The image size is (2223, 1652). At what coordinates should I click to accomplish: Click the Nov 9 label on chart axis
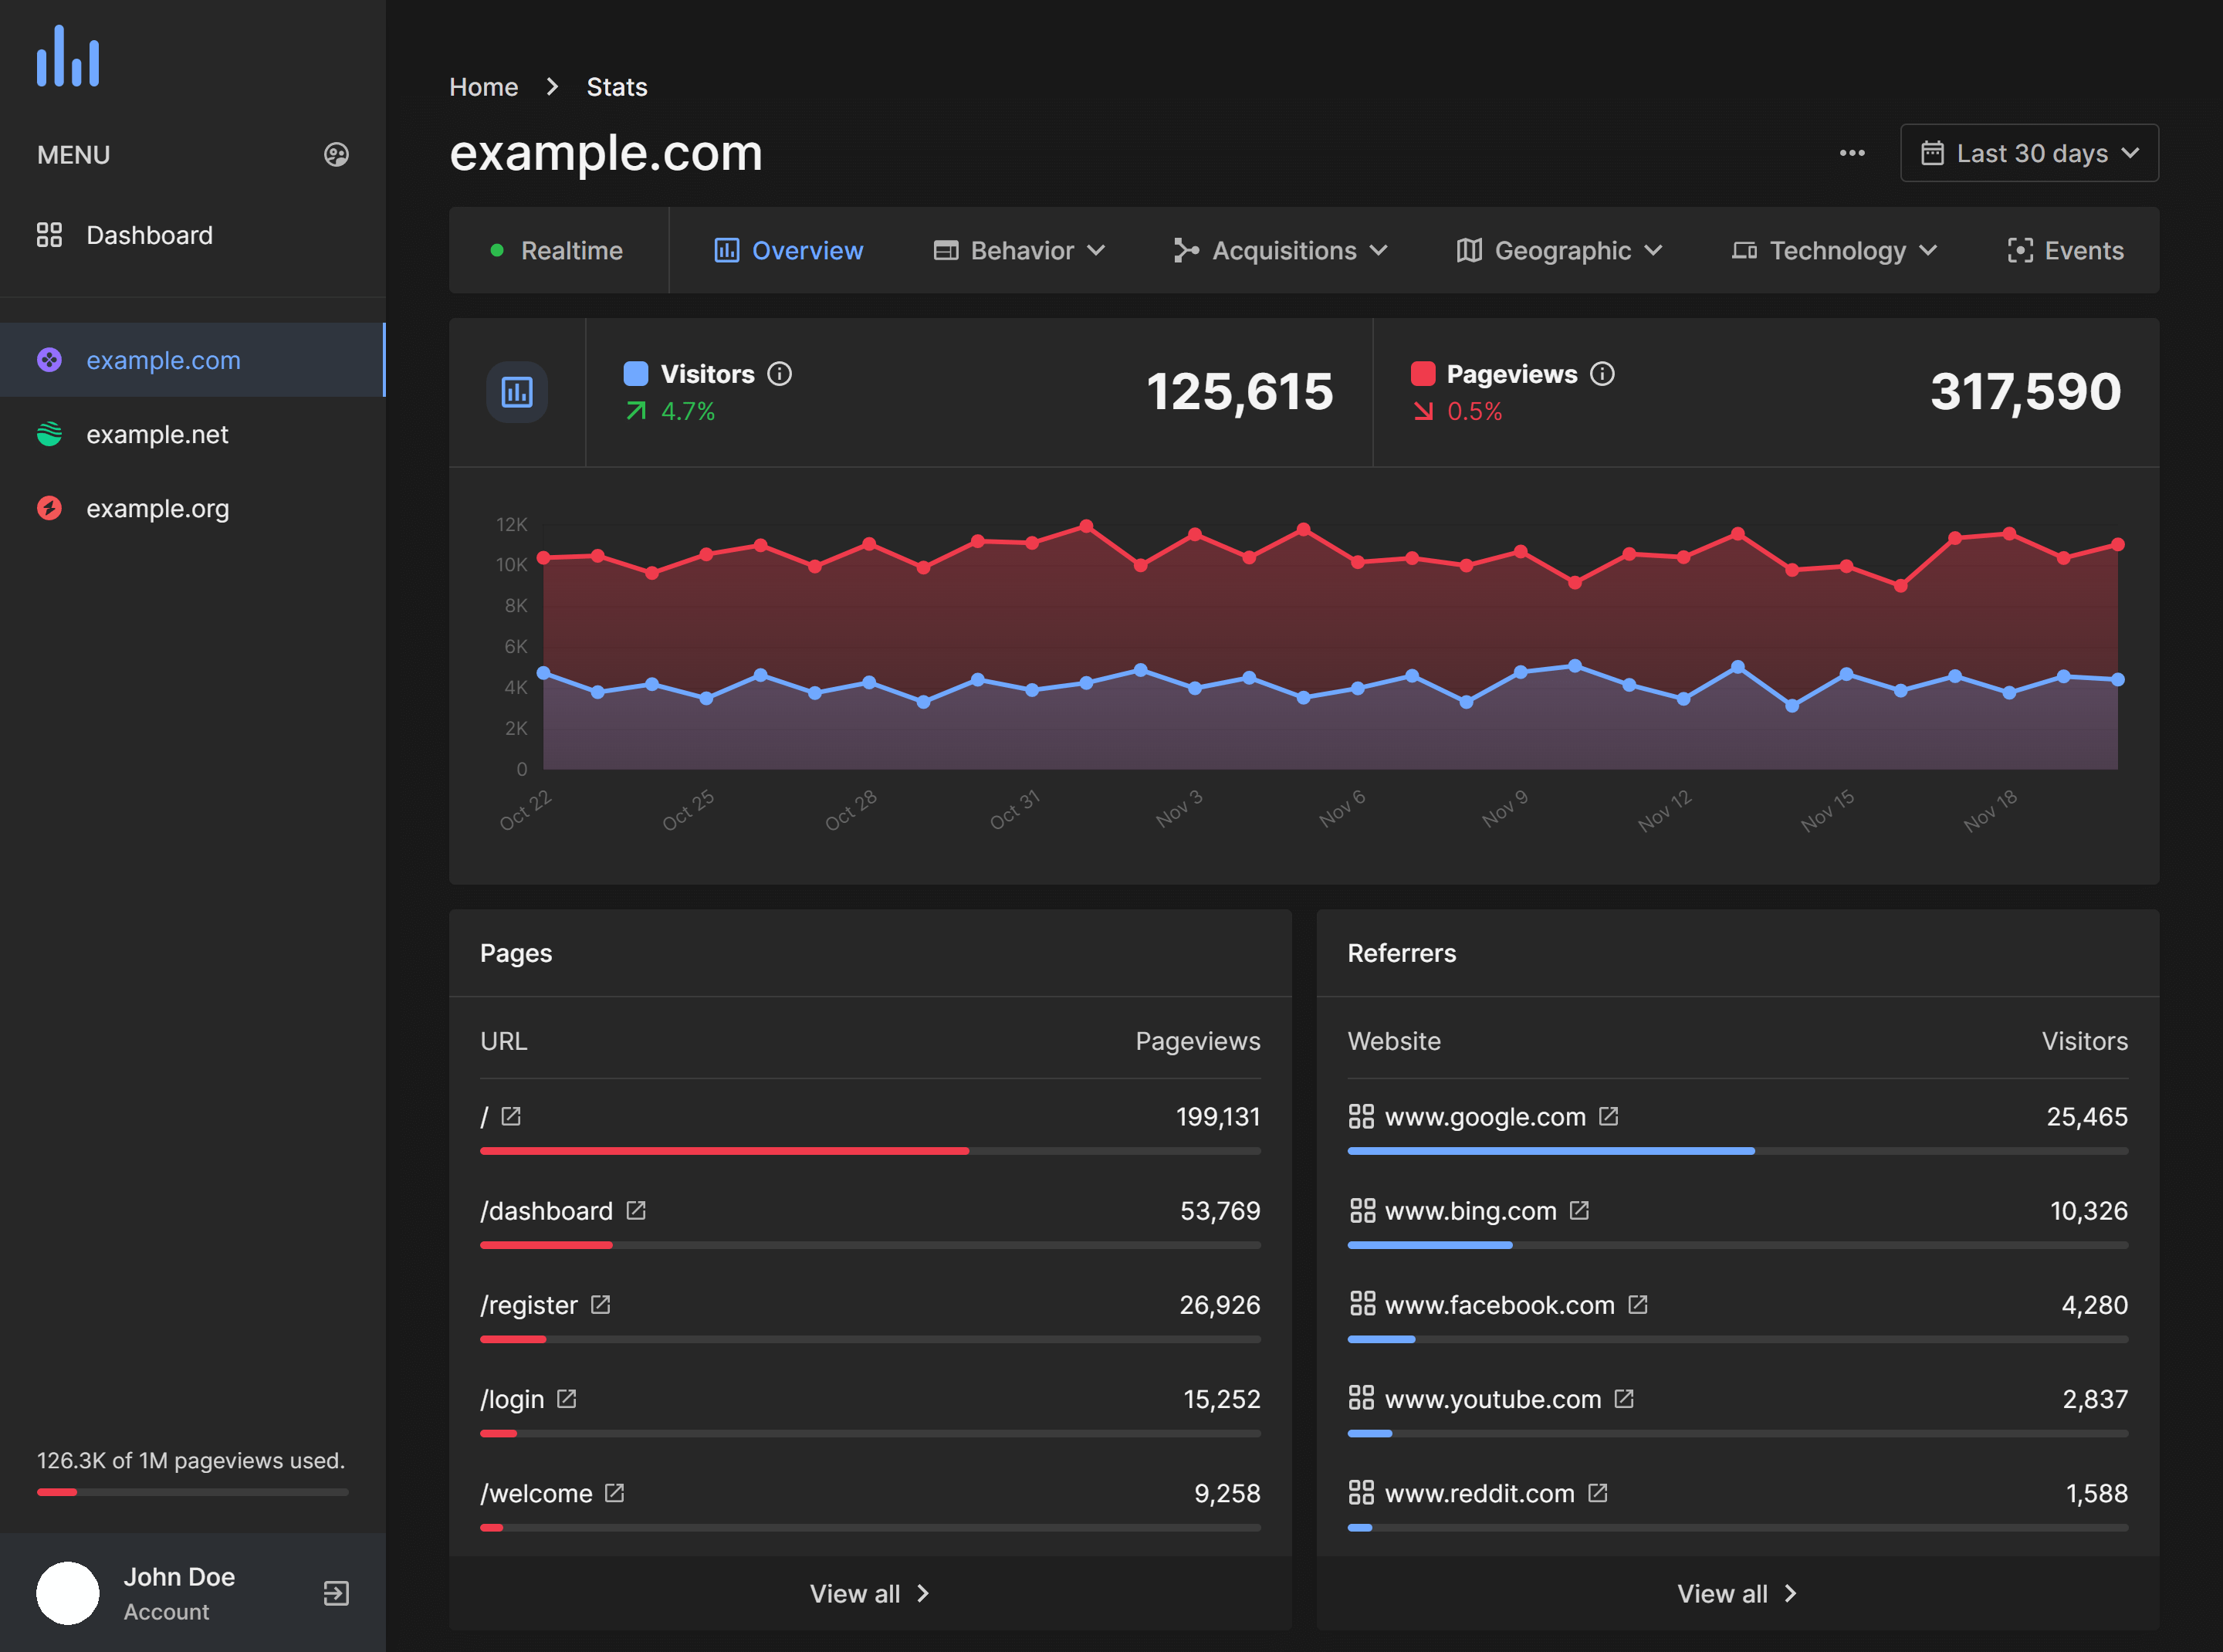[x=1505, y=808]
